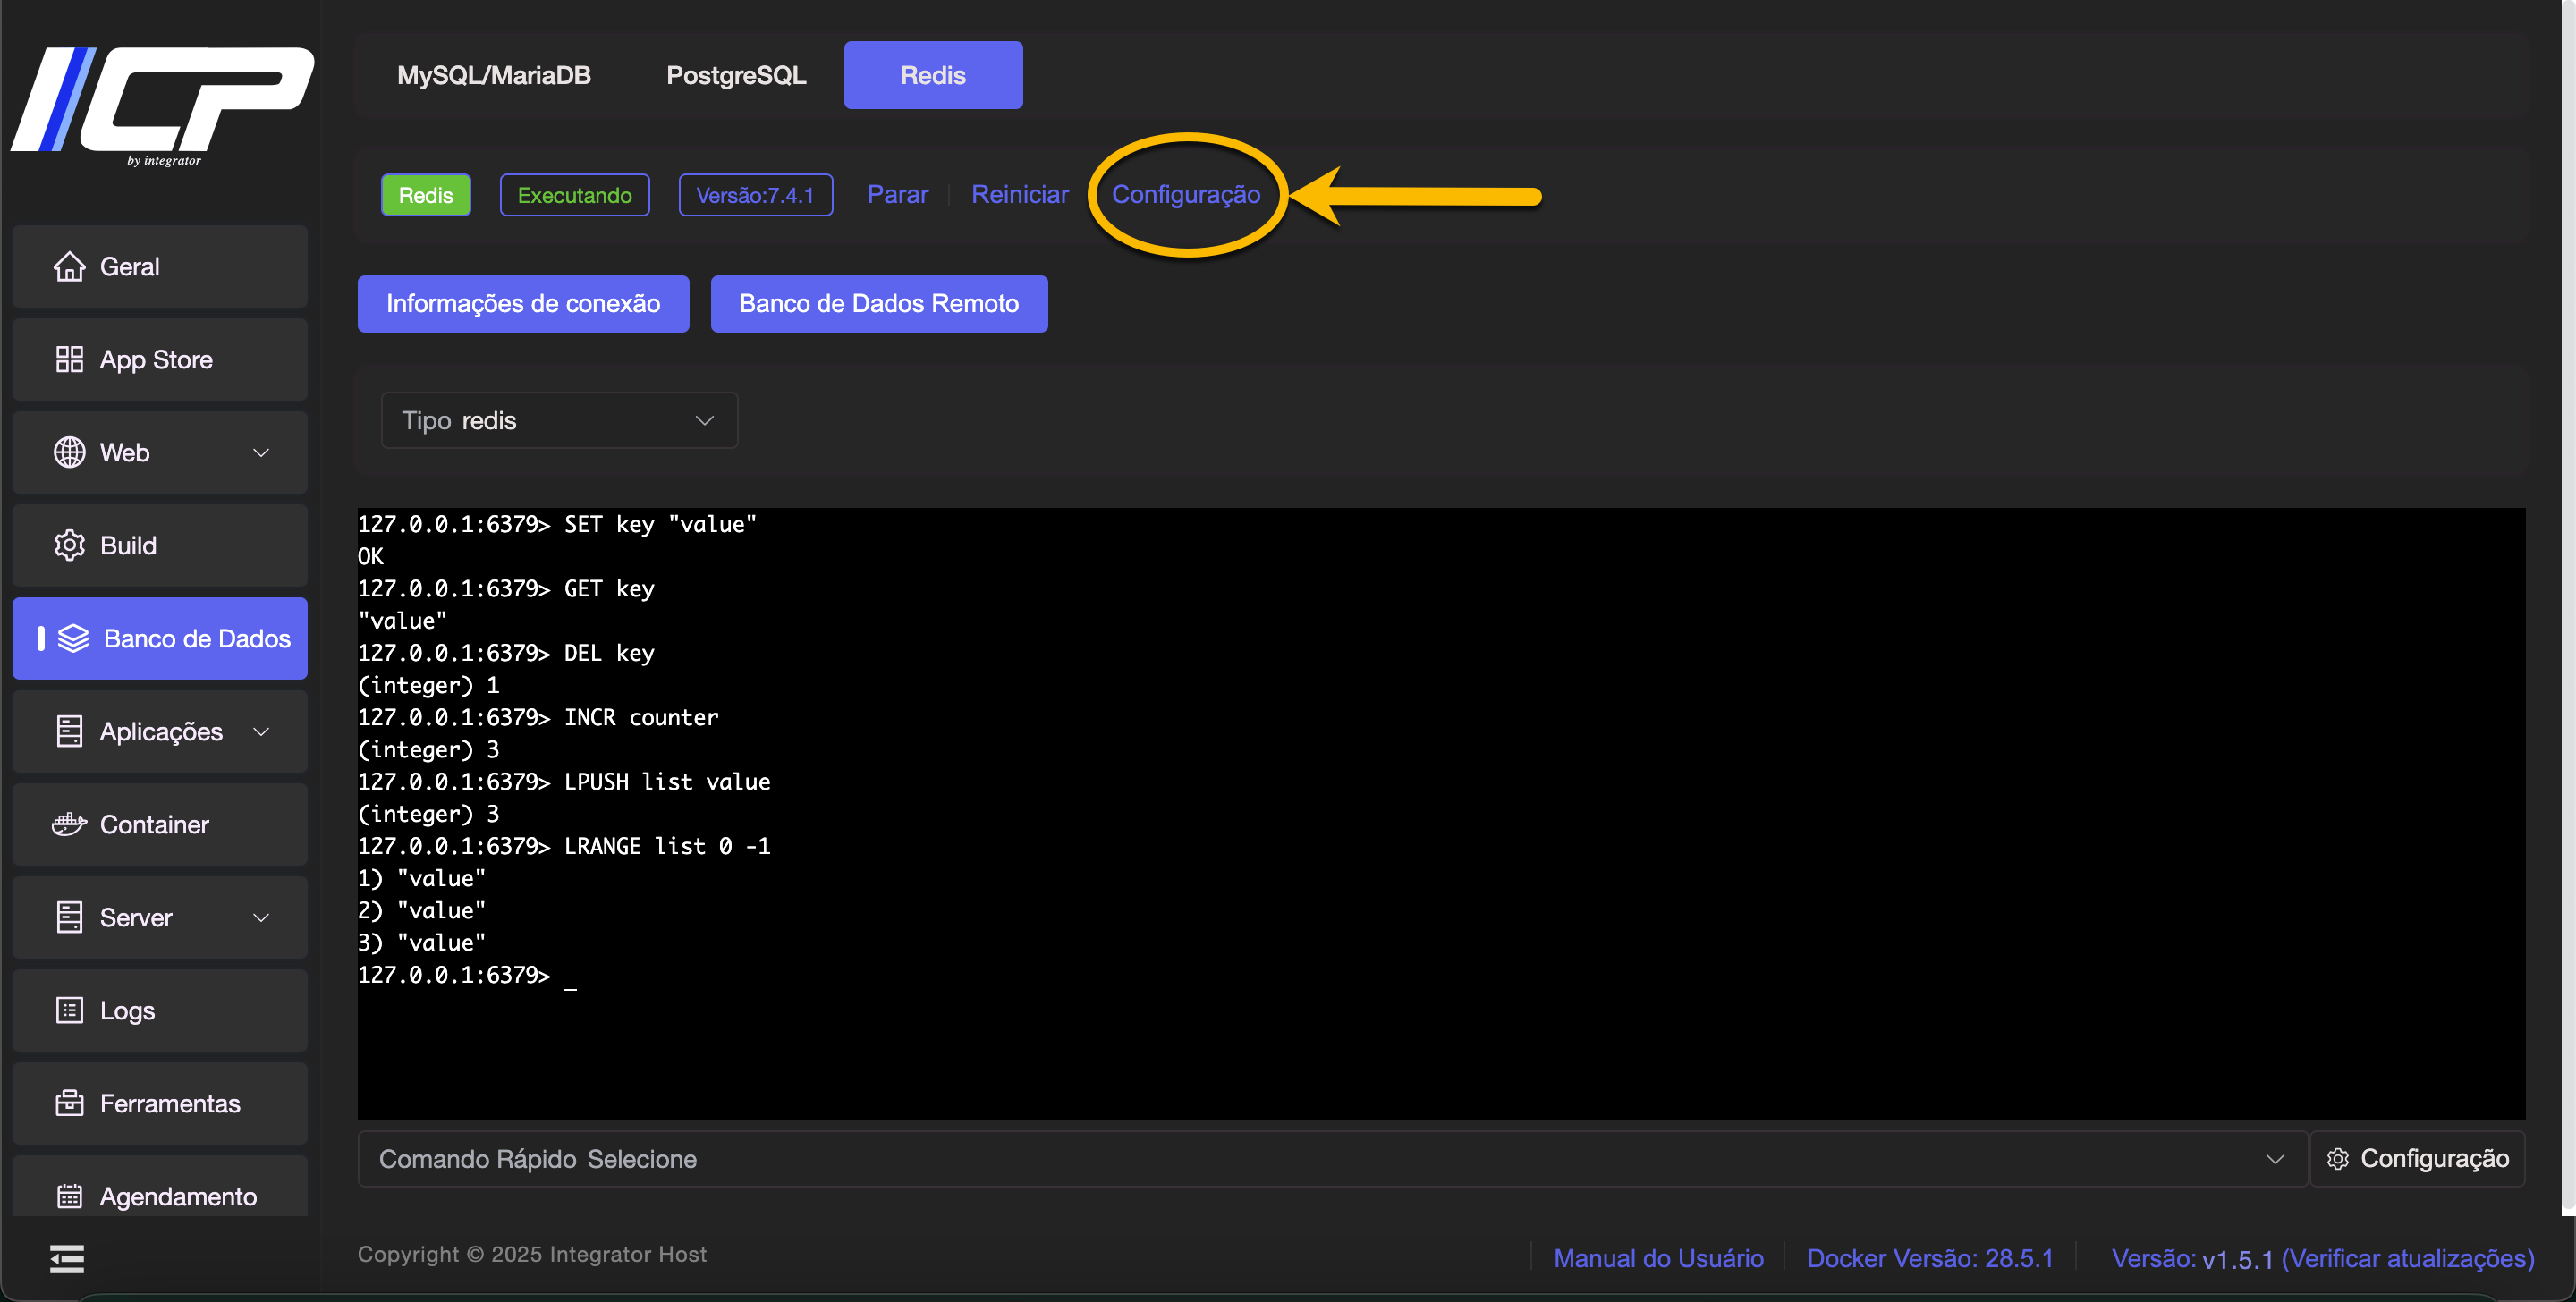Click the Agendamento calendar icon

coord(69,1196)
